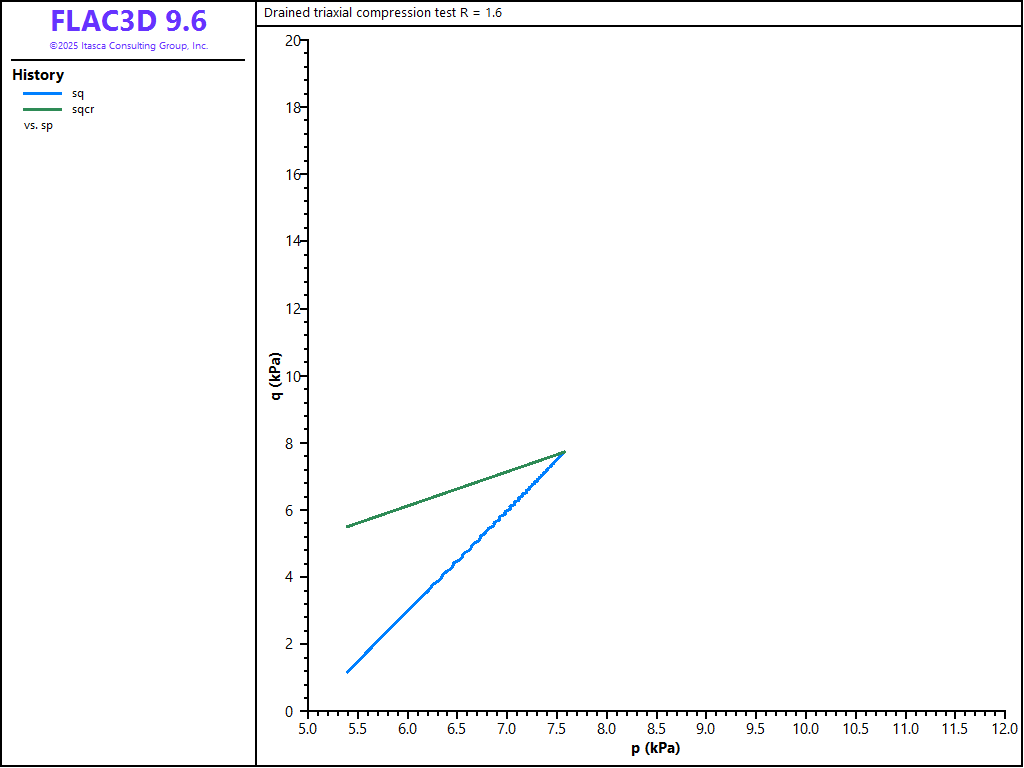Click the start of the blue sq curve
The height and width of the screenshot is (768, 1024).
(x=347, y=672)
